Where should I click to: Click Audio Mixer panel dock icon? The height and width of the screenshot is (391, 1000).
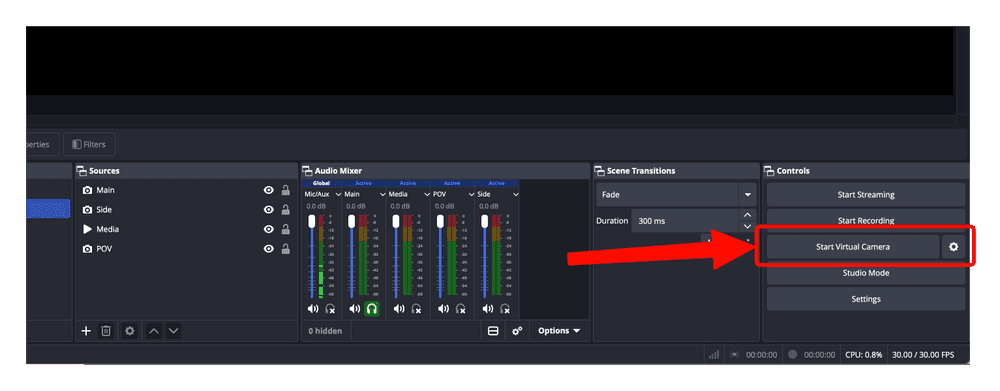tap(307, 171)
